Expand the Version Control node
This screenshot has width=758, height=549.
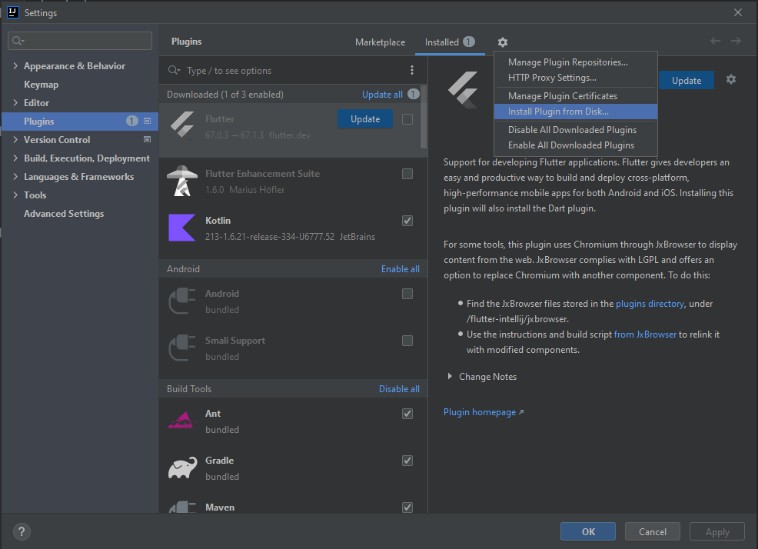15,139
